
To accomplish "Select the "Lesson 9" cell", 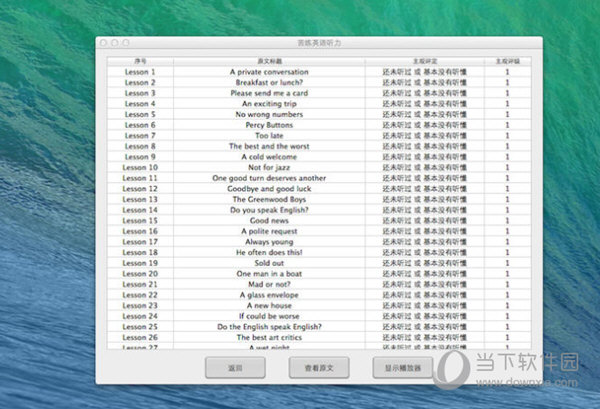I will (x=140, y=157).
